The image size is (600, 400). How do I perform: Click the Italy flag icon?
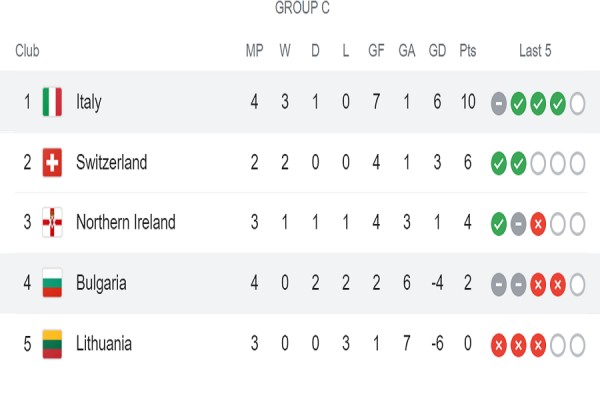tap(52, 102)
